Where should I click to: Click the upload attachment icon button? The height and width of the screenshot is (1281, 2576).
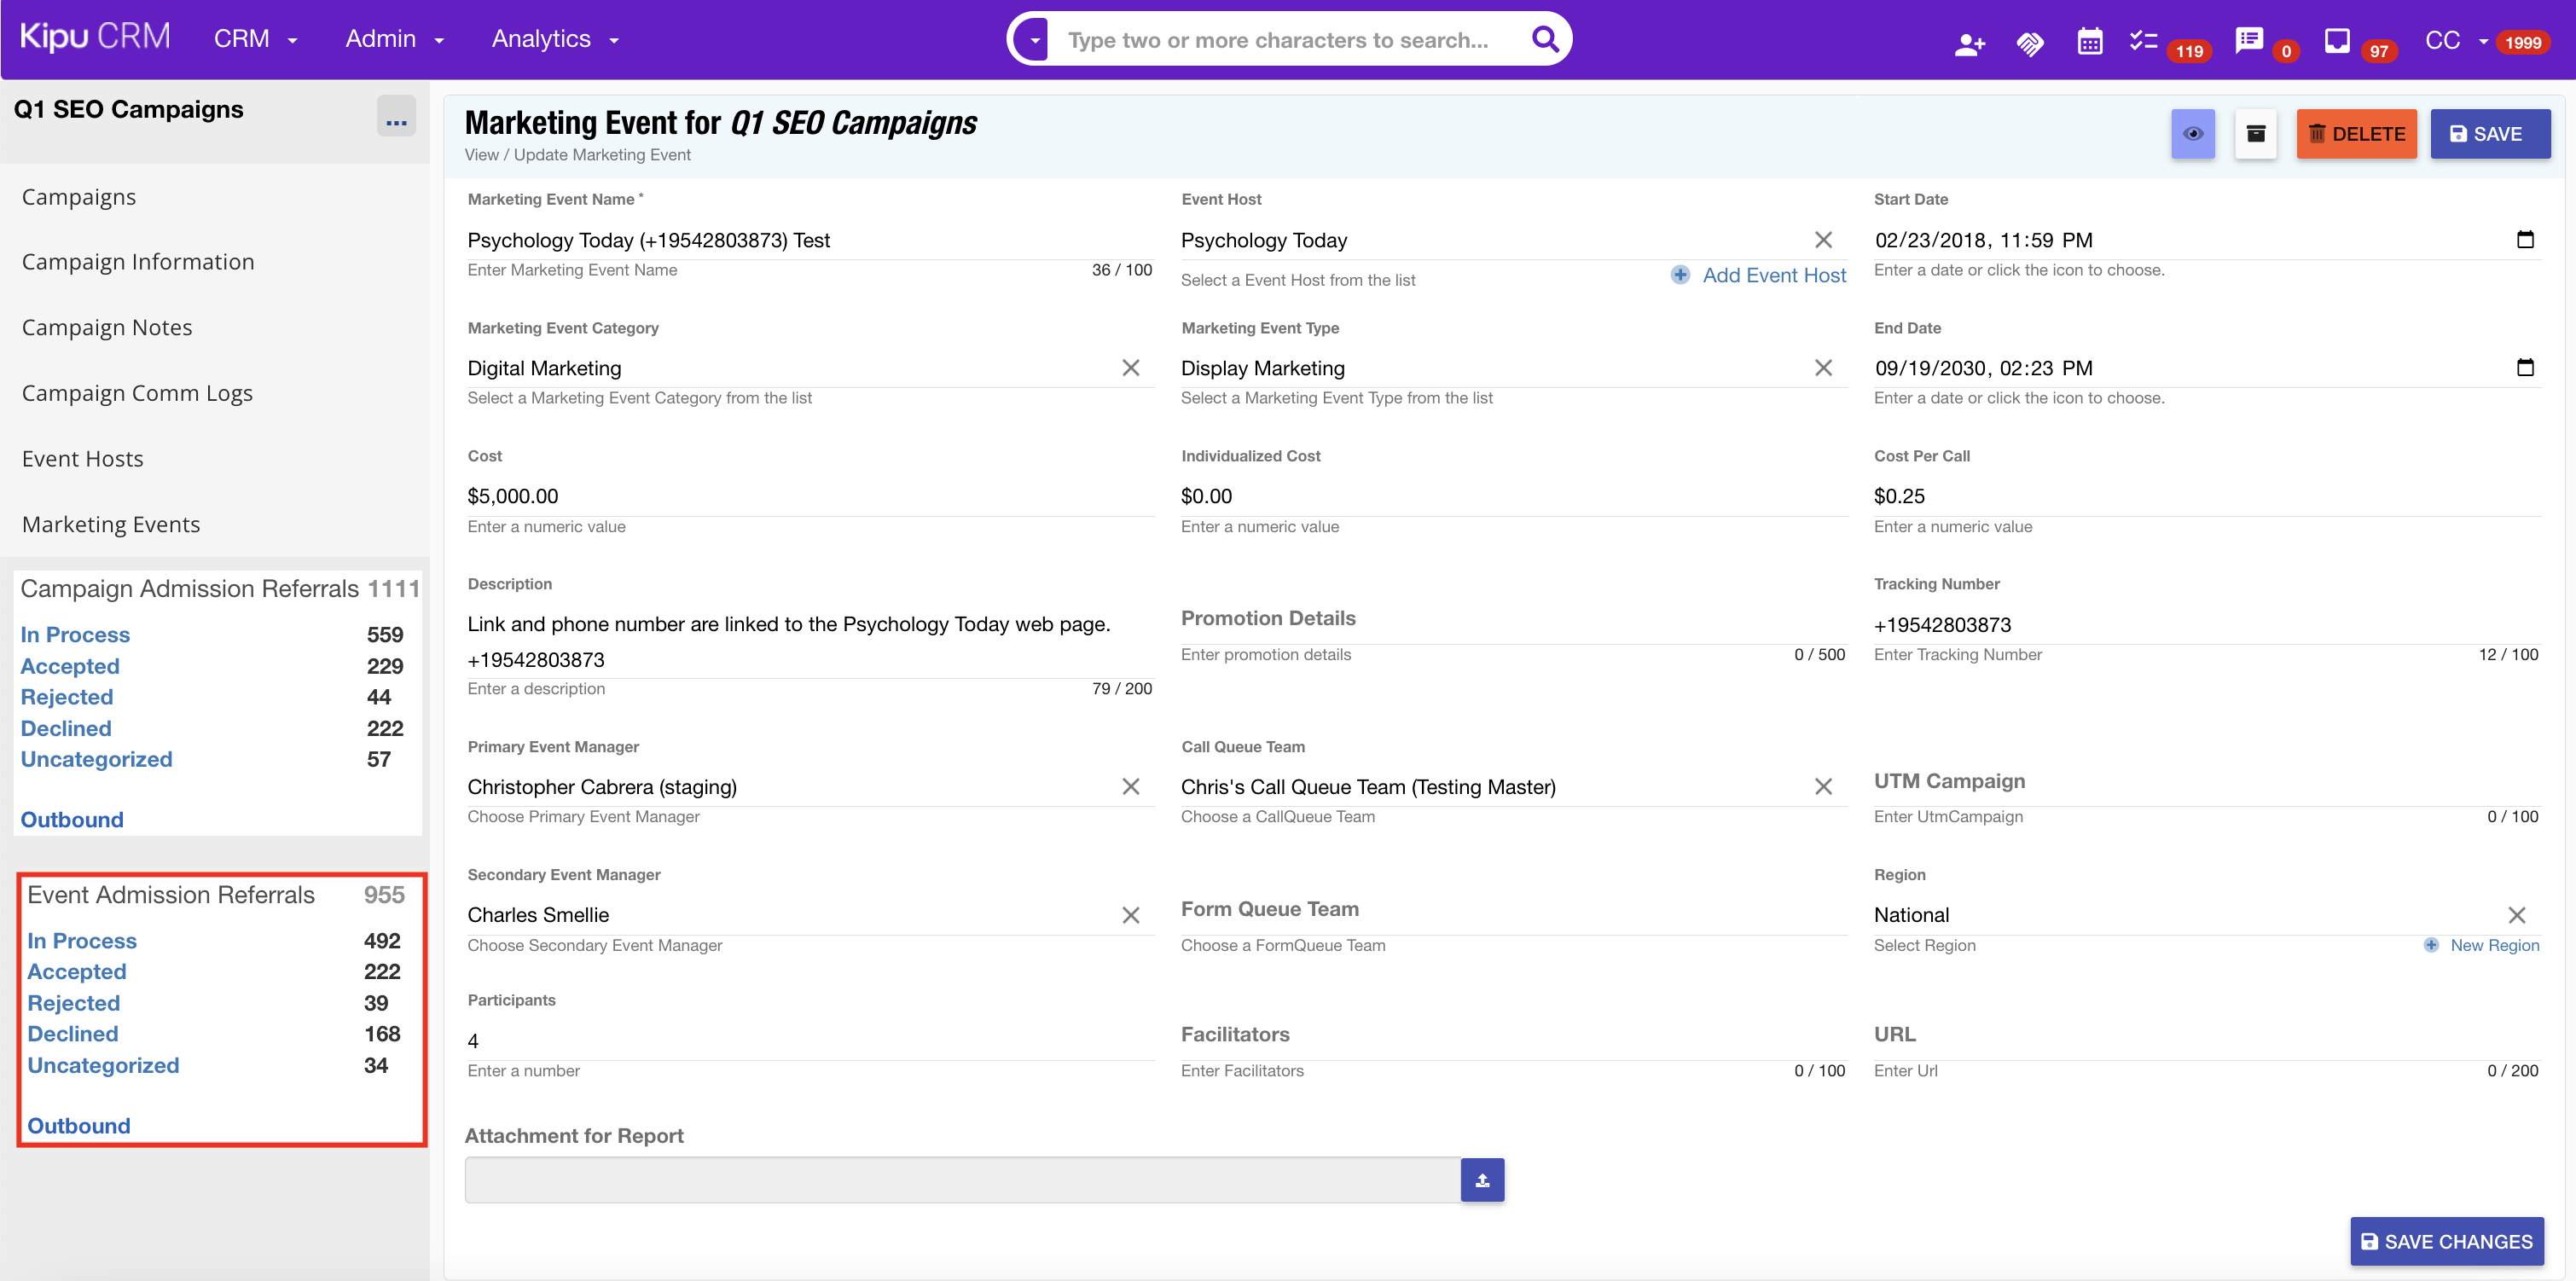(1482, 1180)
